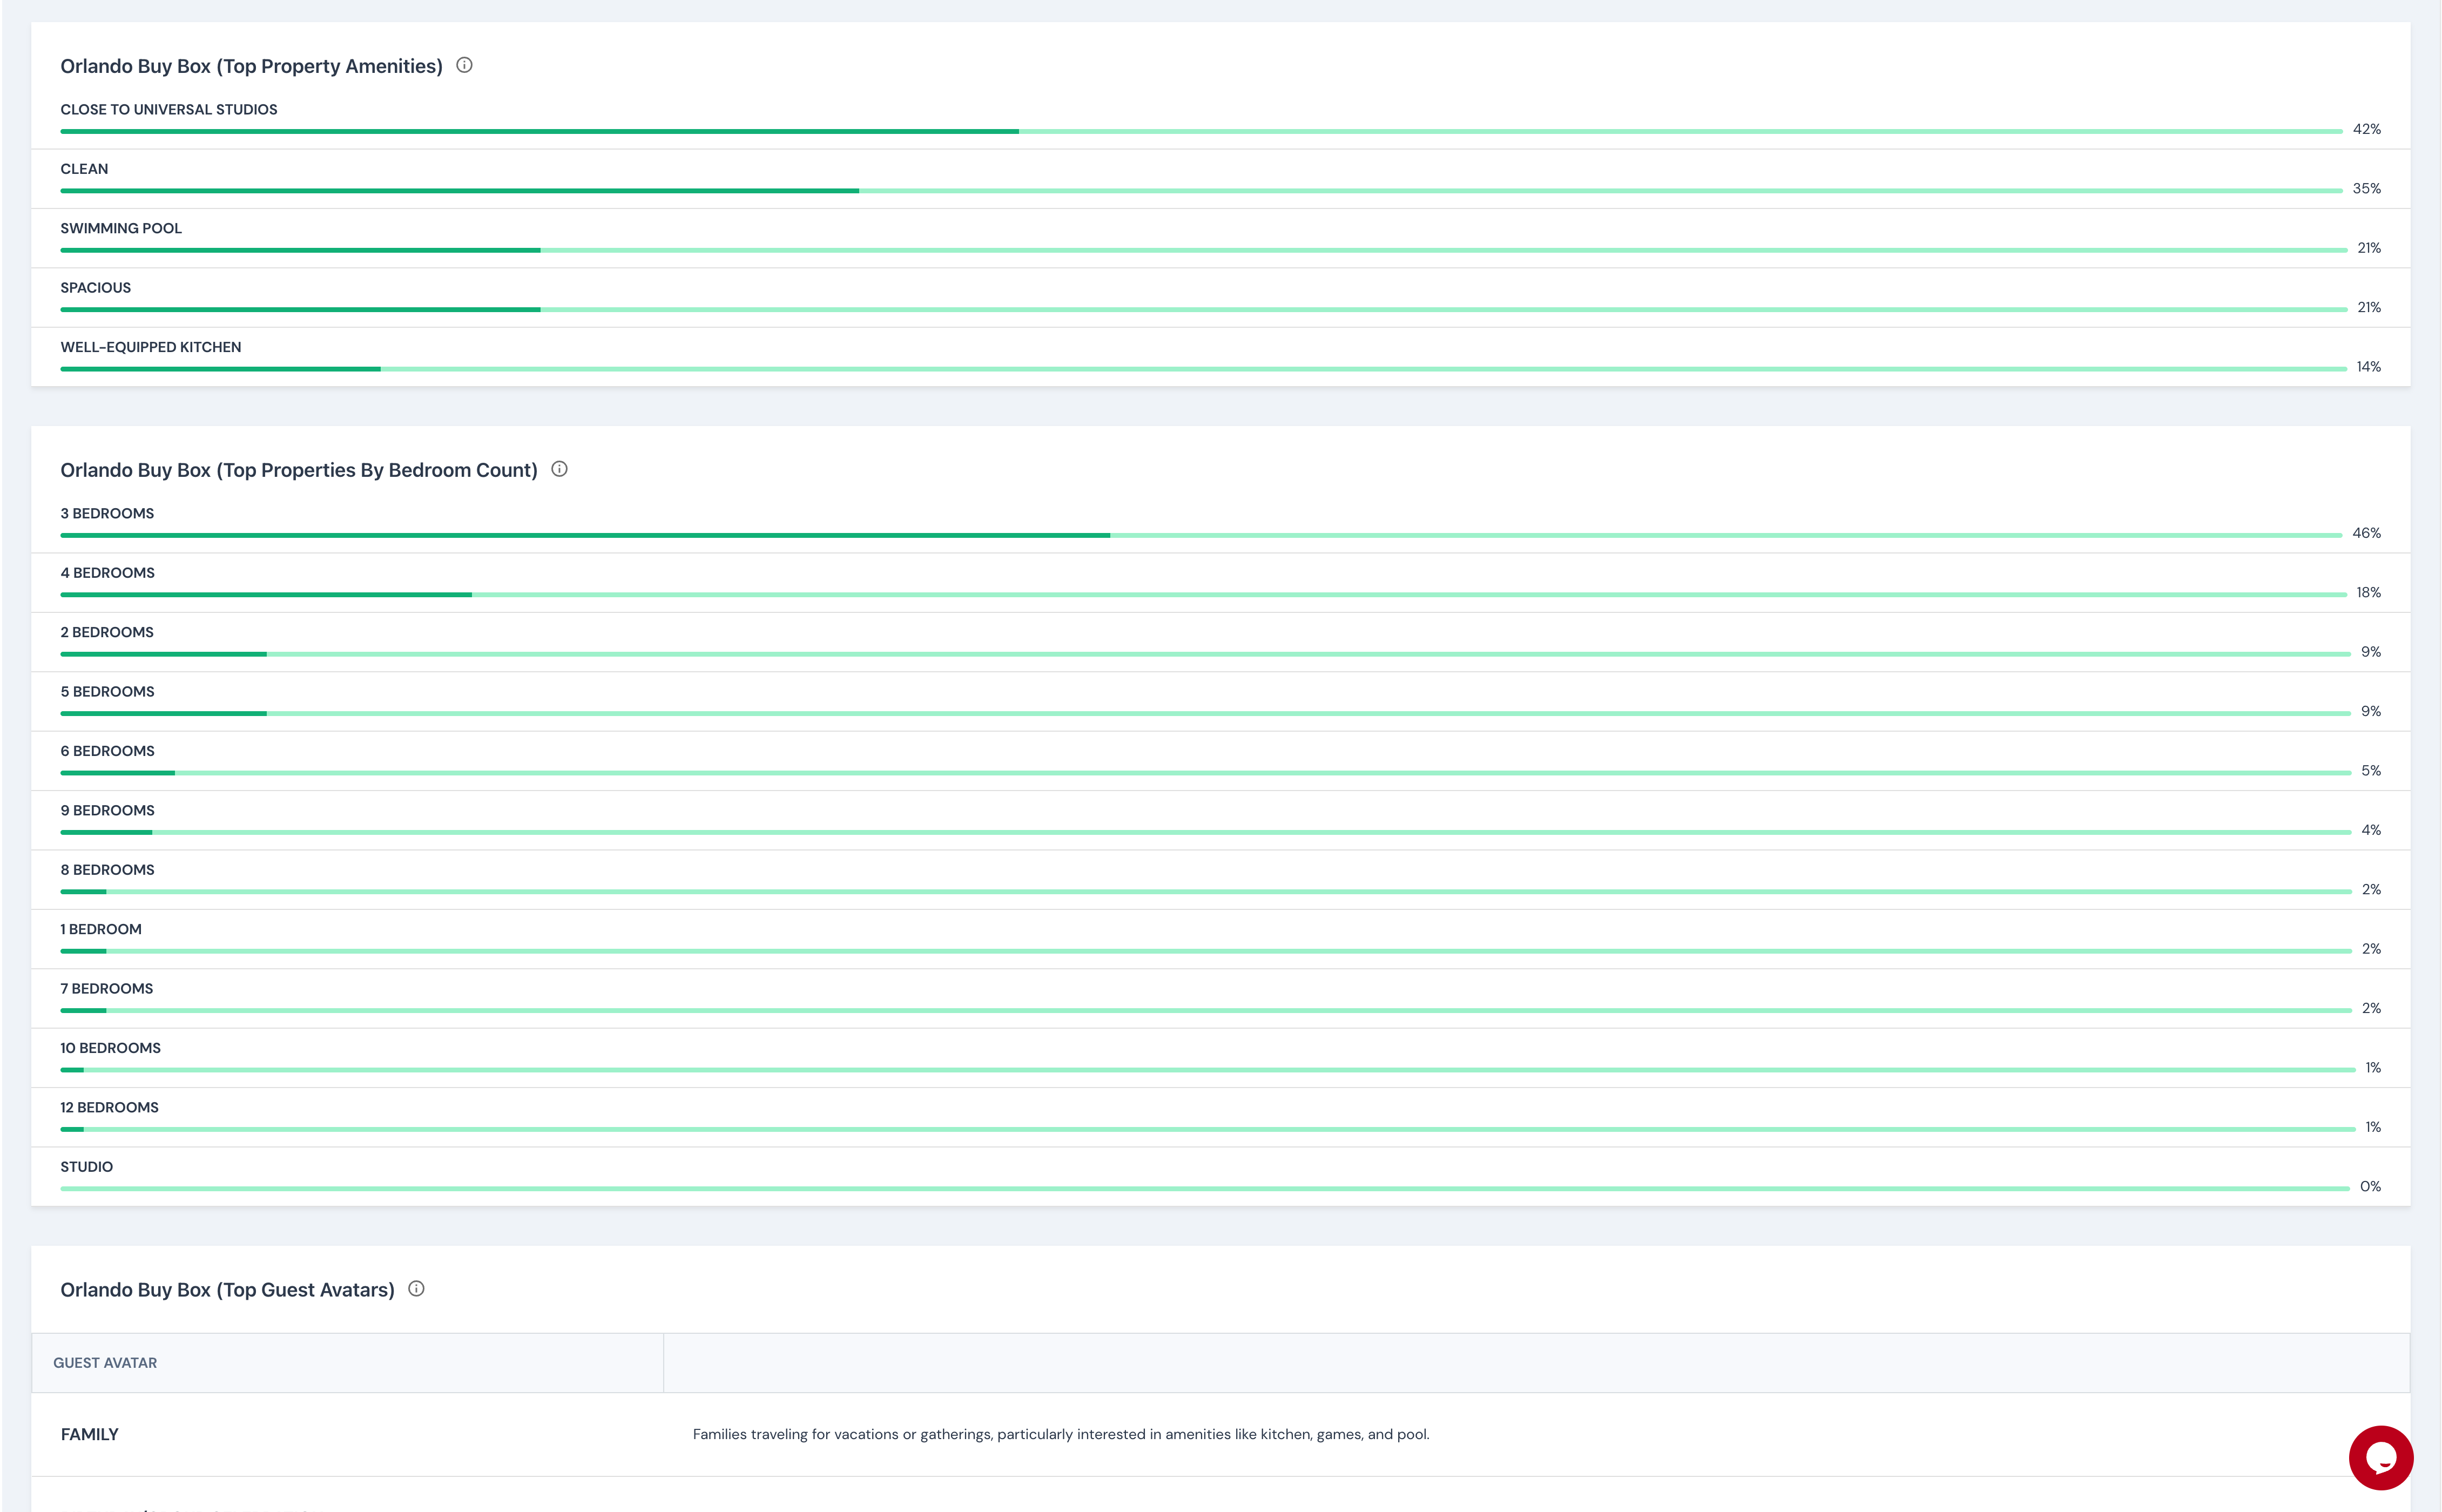Click the SWIMMING POOL amenity label
Screen dimensions: 2442x1512
[x=120, y=228]
